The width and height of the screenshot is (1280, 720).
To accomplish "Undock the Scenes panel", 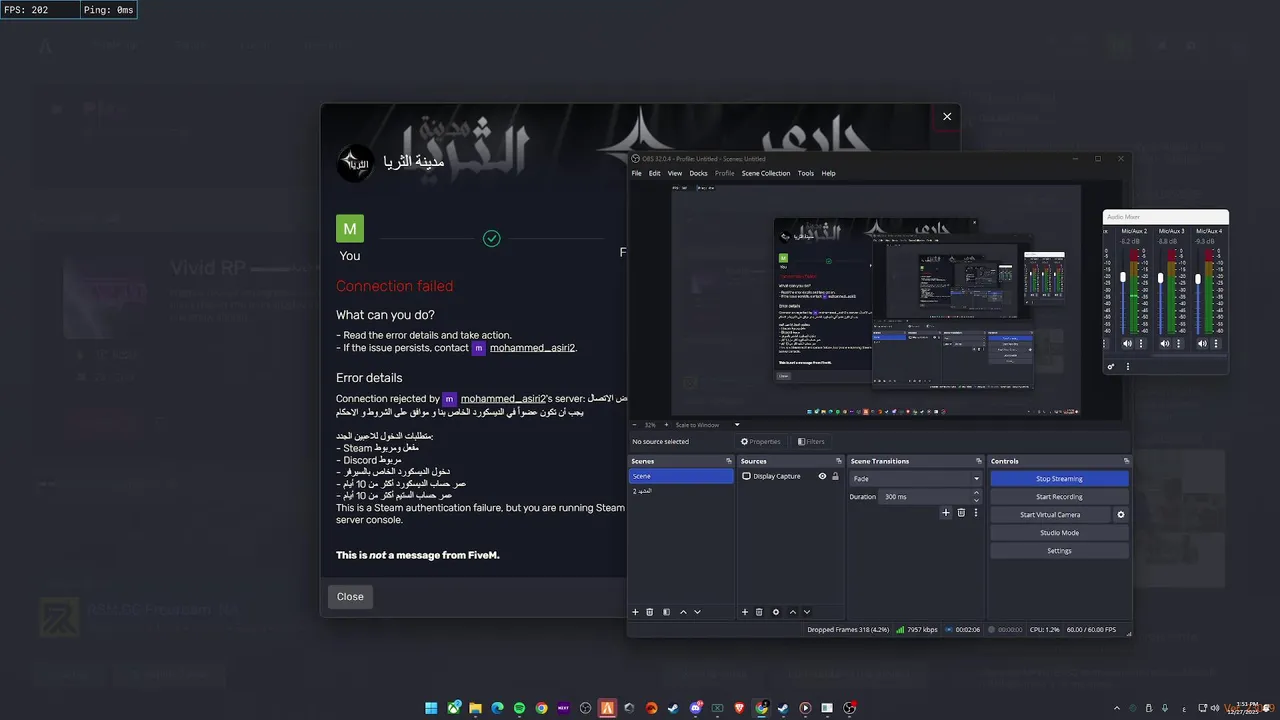I will coord(728,461).
